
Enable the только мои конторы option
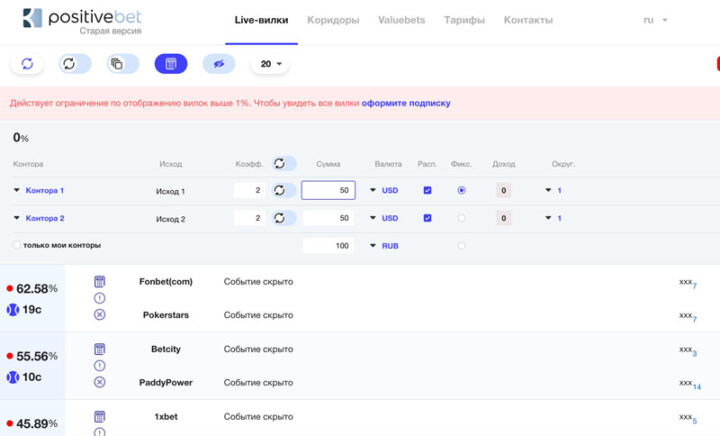(17, 245)
